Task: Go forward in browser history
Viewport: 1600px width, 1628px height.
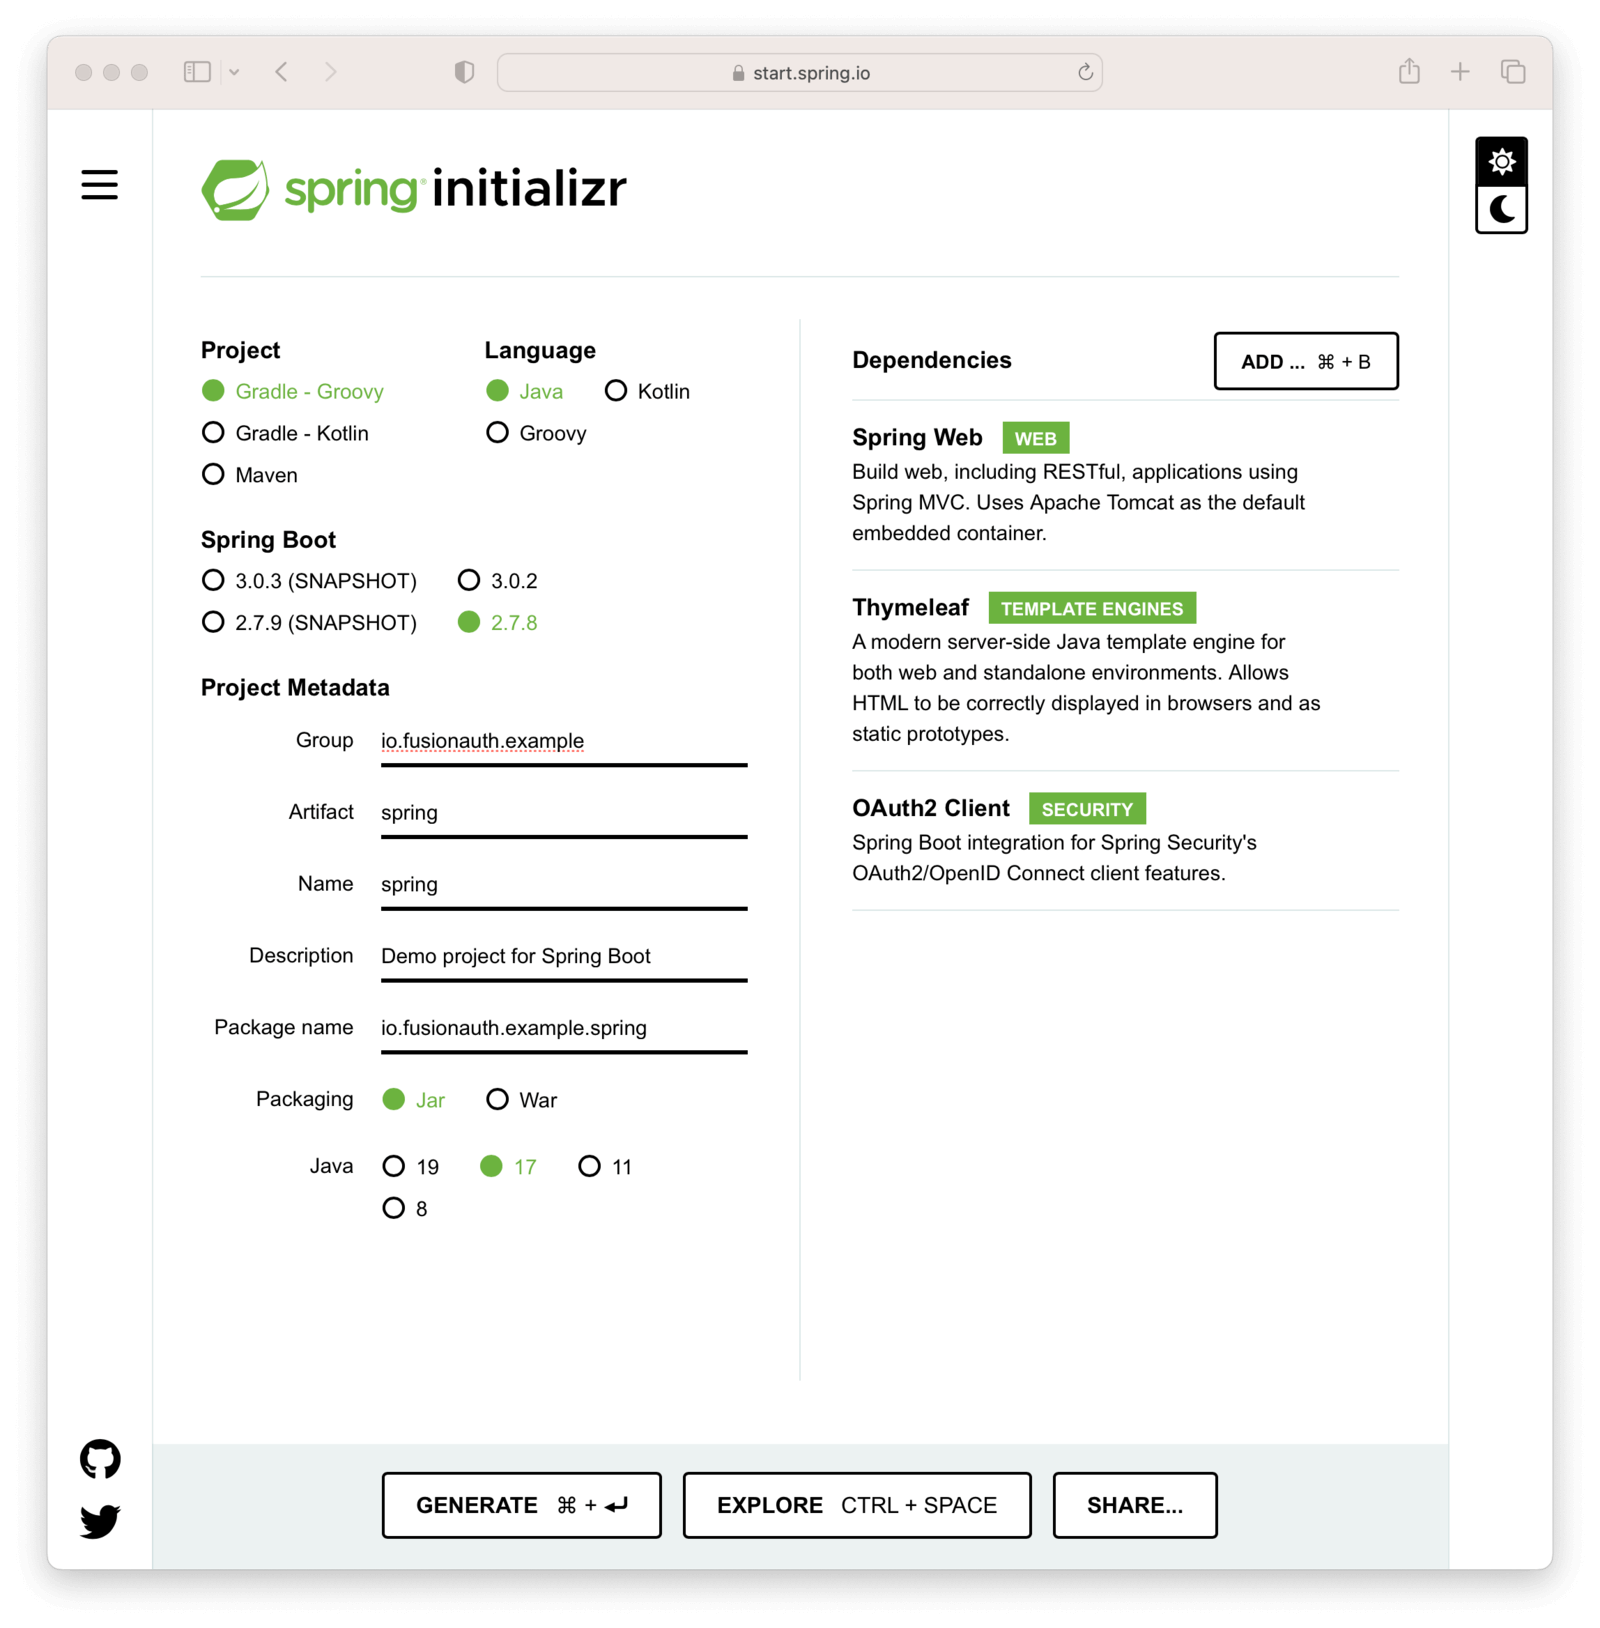Action: coord(331,72)
